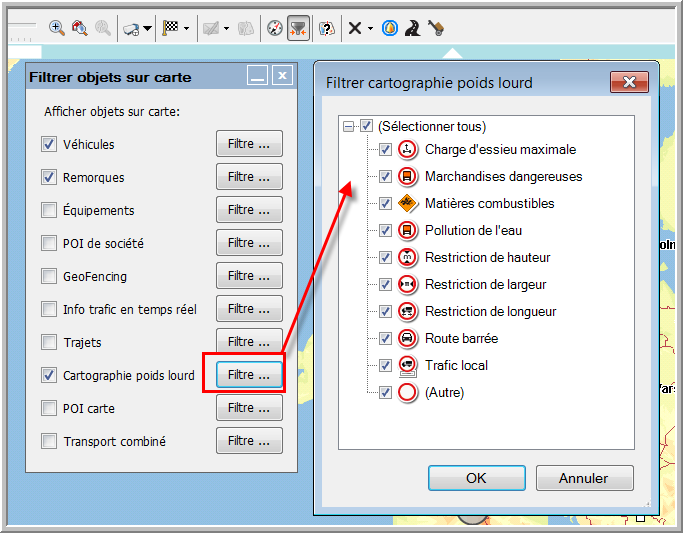Viewport: 683px width, 533px height.
Task: Open Filtre button for Cartographie poids lourd
Action: point(249,375)
